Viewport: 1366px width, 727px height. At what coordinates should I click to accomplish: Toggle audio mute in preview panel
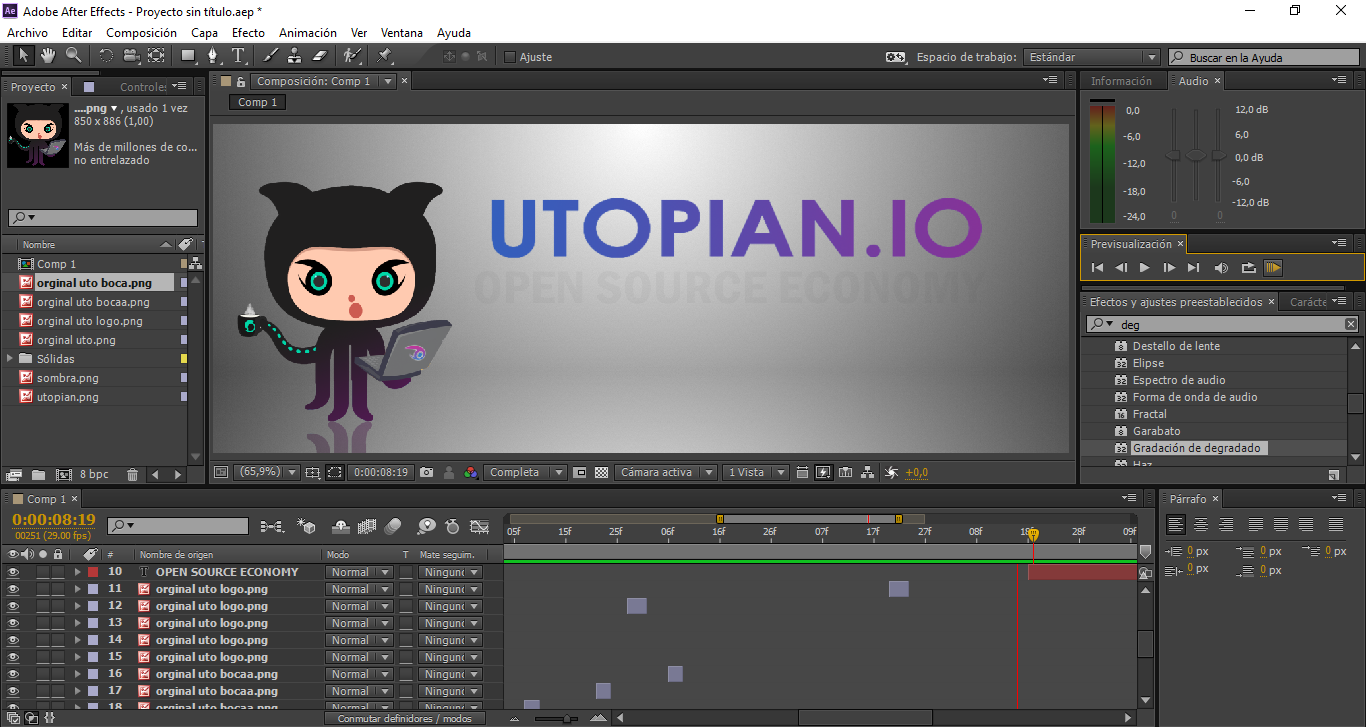pos(1221,267)
